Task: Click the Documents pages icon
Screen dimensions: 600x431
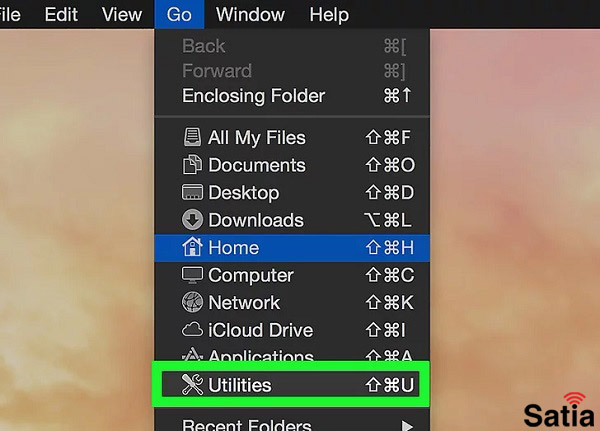Action: (192, 165)
